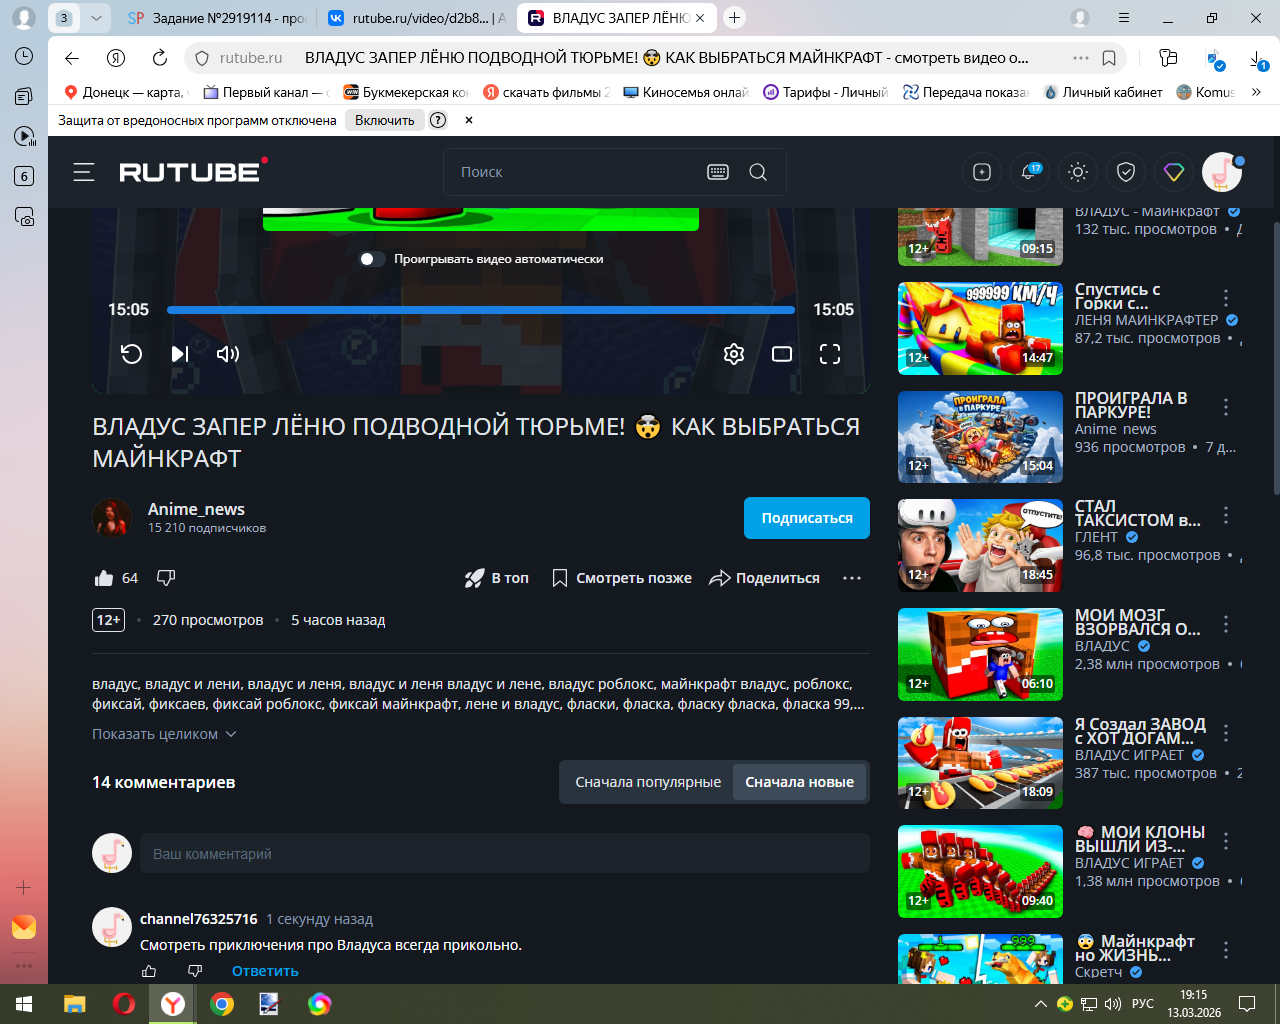This screenshot has height=1024, width=1280.
Task: Launch Google Chrome from taskbar
Action: 222,1004
